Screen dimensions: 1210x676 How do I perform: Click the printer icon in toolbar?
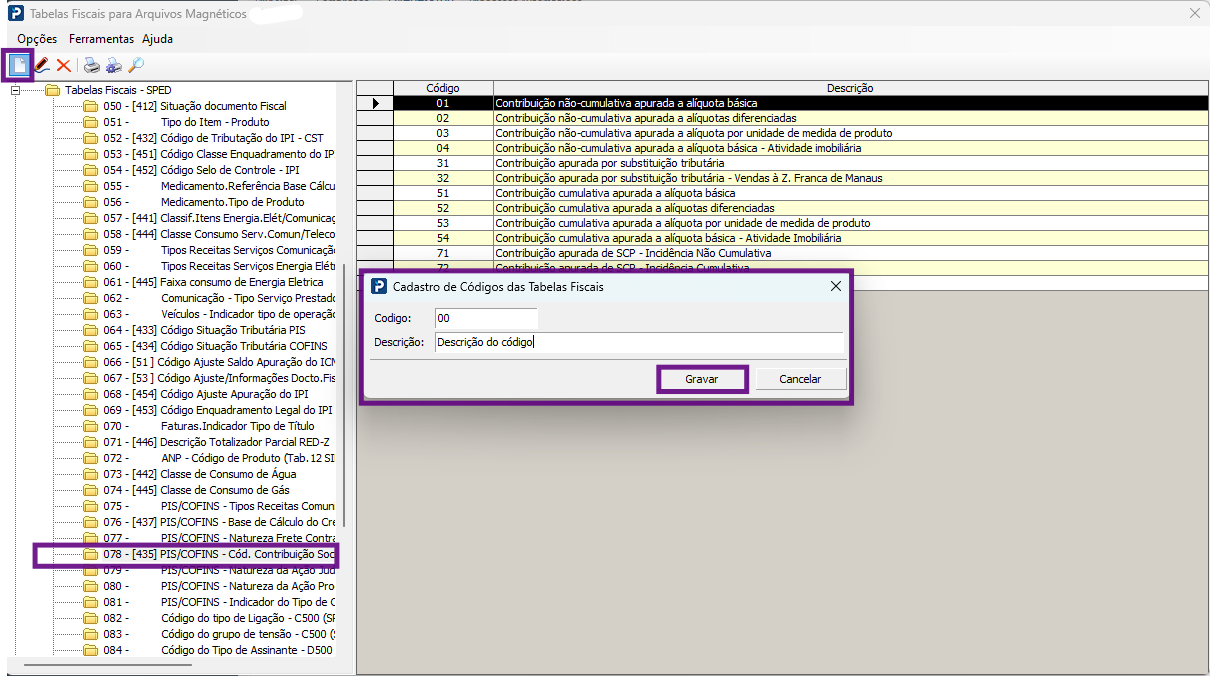click(92, 66)
